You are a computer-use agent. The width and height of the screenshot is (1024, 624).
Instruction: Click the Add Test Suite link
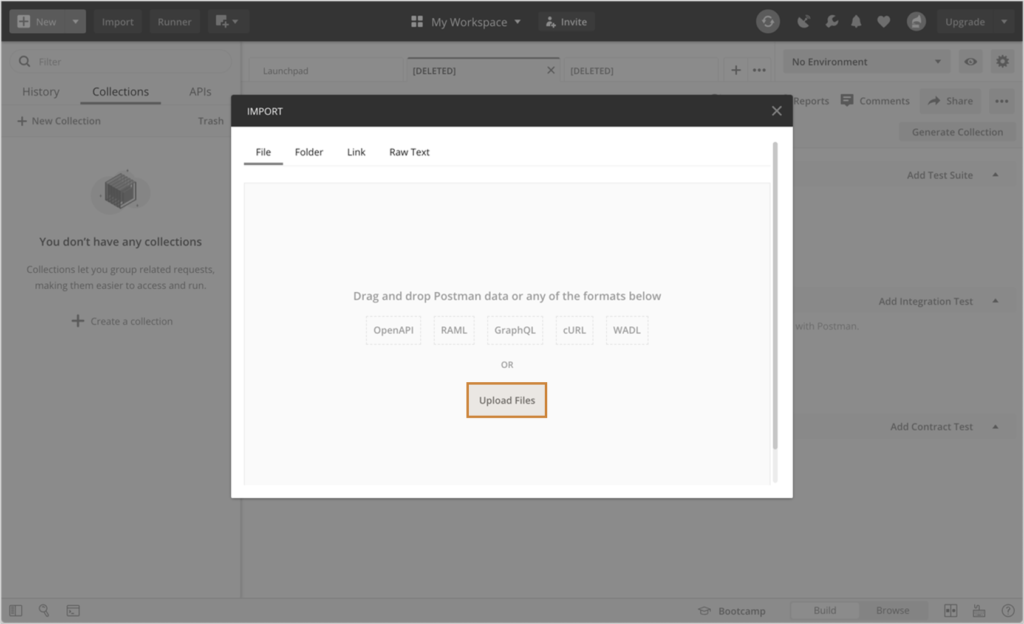939,175
